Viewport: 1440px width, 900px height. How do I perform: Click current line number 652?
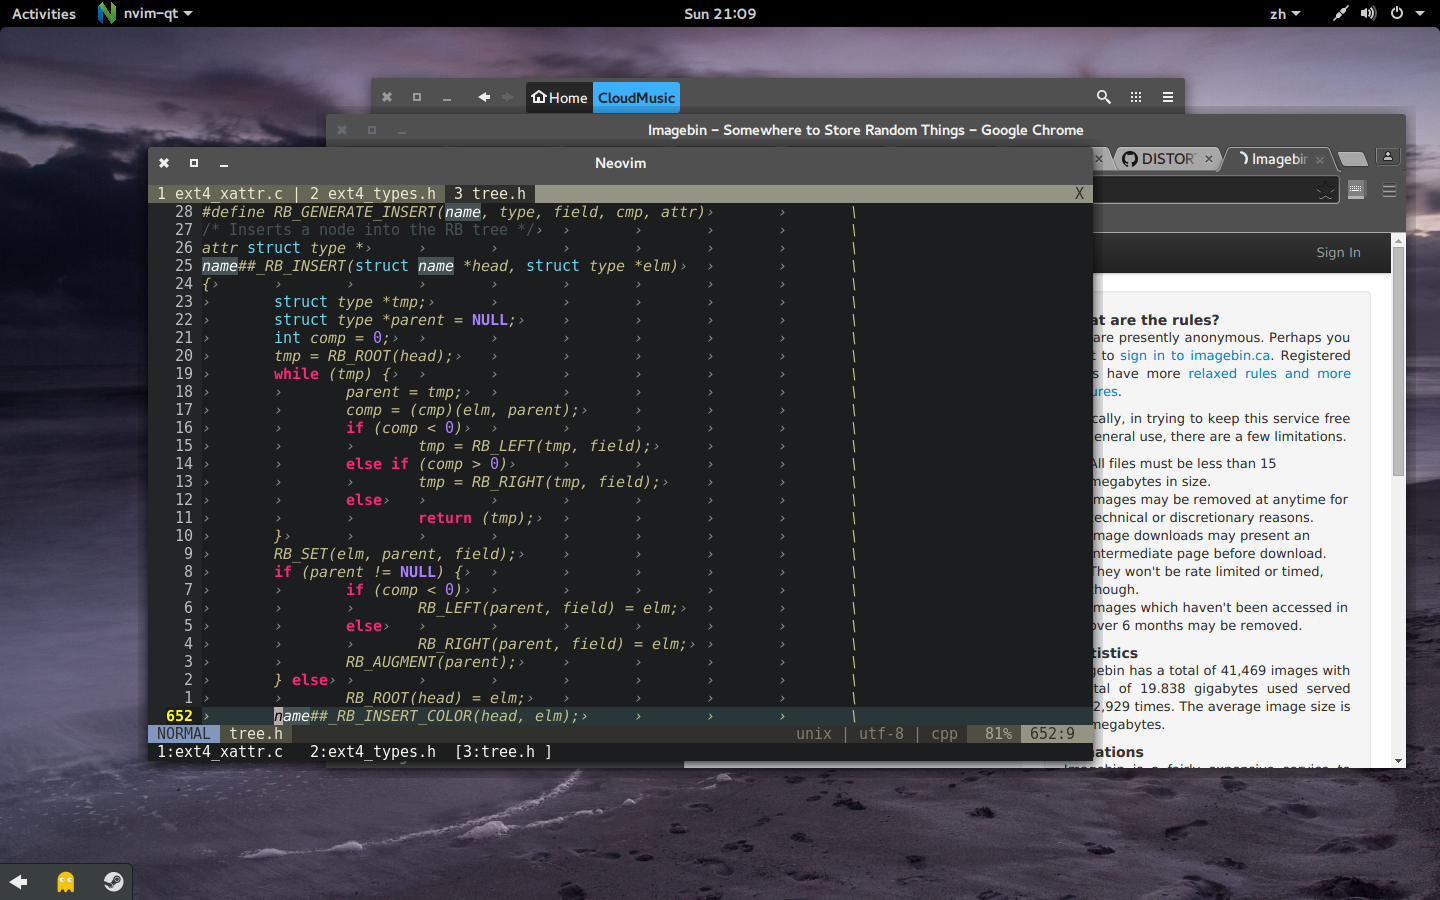click(x=179, y=716)
